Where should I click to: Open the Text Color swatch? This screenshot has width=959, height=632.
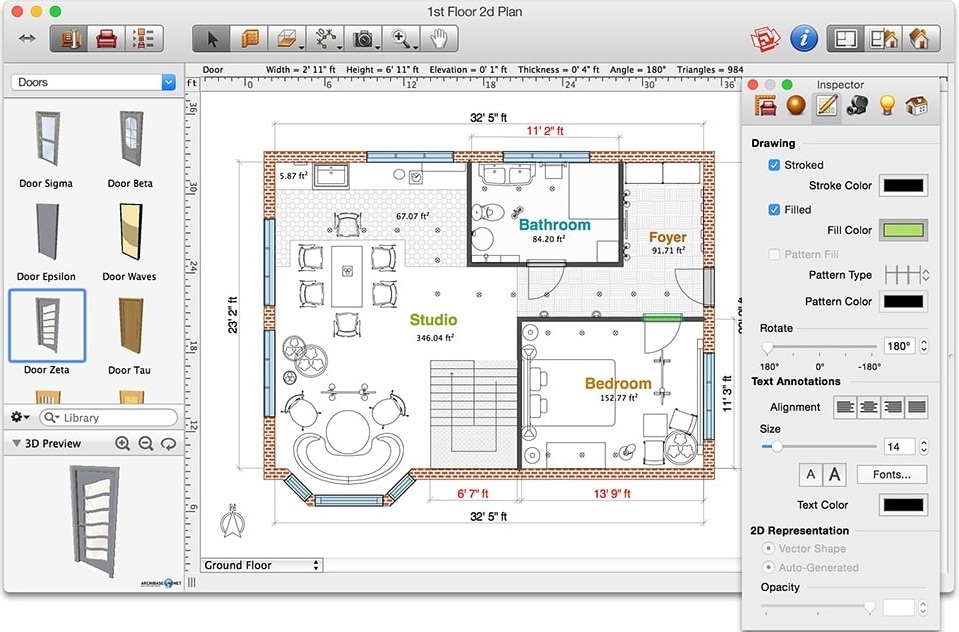(x=903, y=505)
